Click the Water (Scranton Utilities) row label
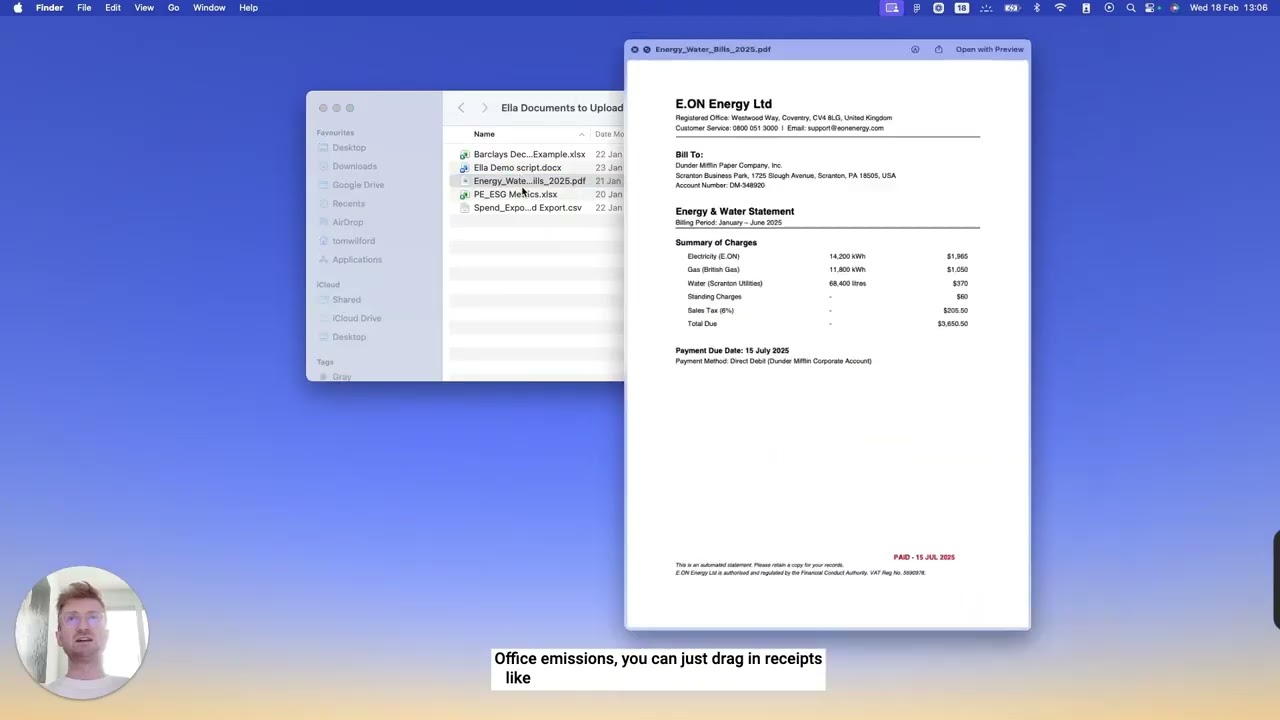The height and width of the screenshot is (720, 1280). 725,283
